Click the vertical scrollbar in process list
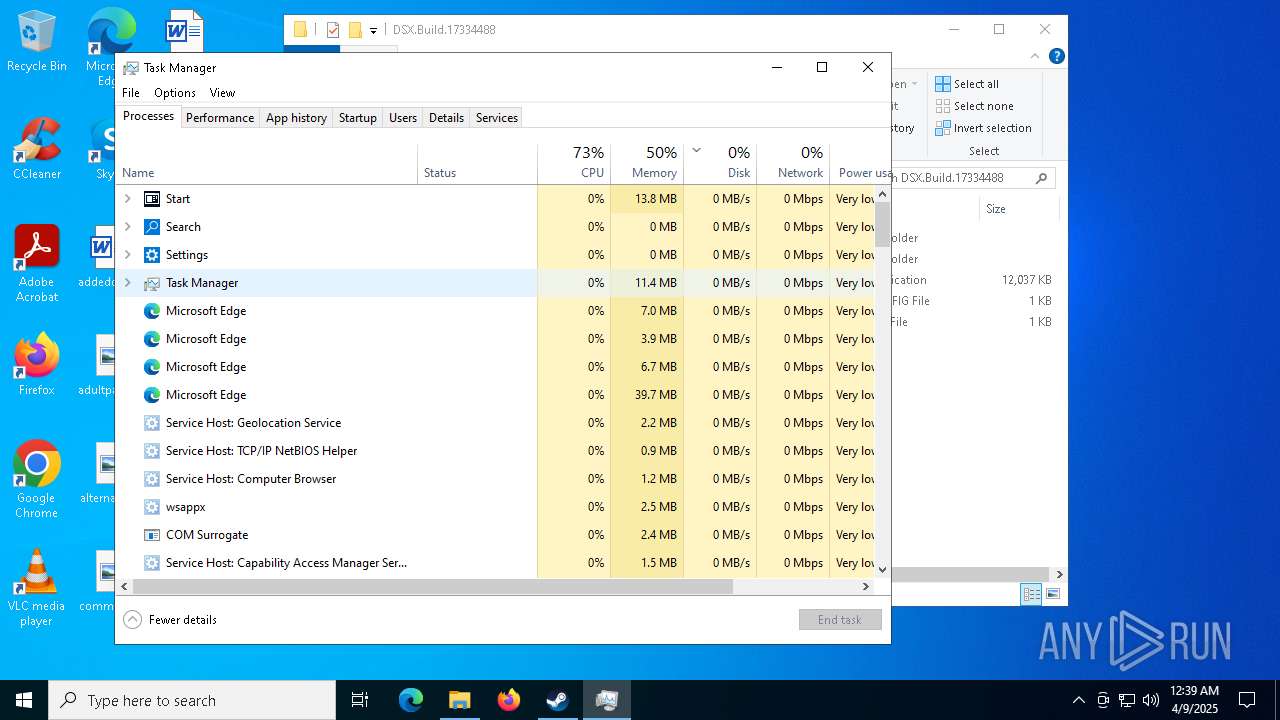 882,225
